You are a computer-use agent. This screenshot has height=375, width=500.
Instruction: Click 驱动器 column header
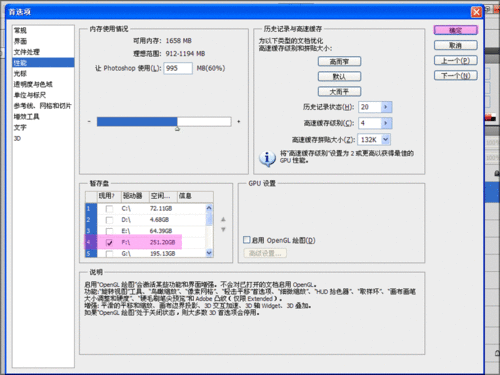coord(134,196)
